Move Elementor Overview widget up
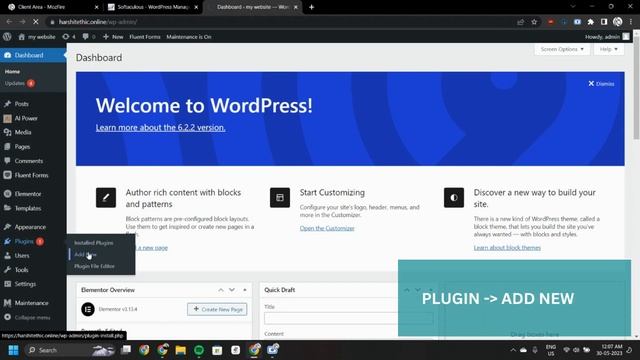The width and height of the screenshot is (640, 360). 221,290
